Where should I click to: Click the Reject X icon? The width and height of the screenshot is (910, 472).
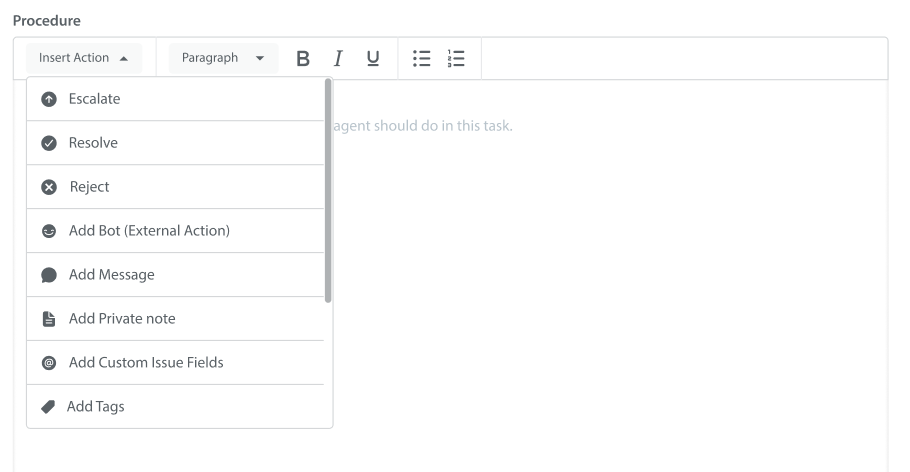pos(48,187)
